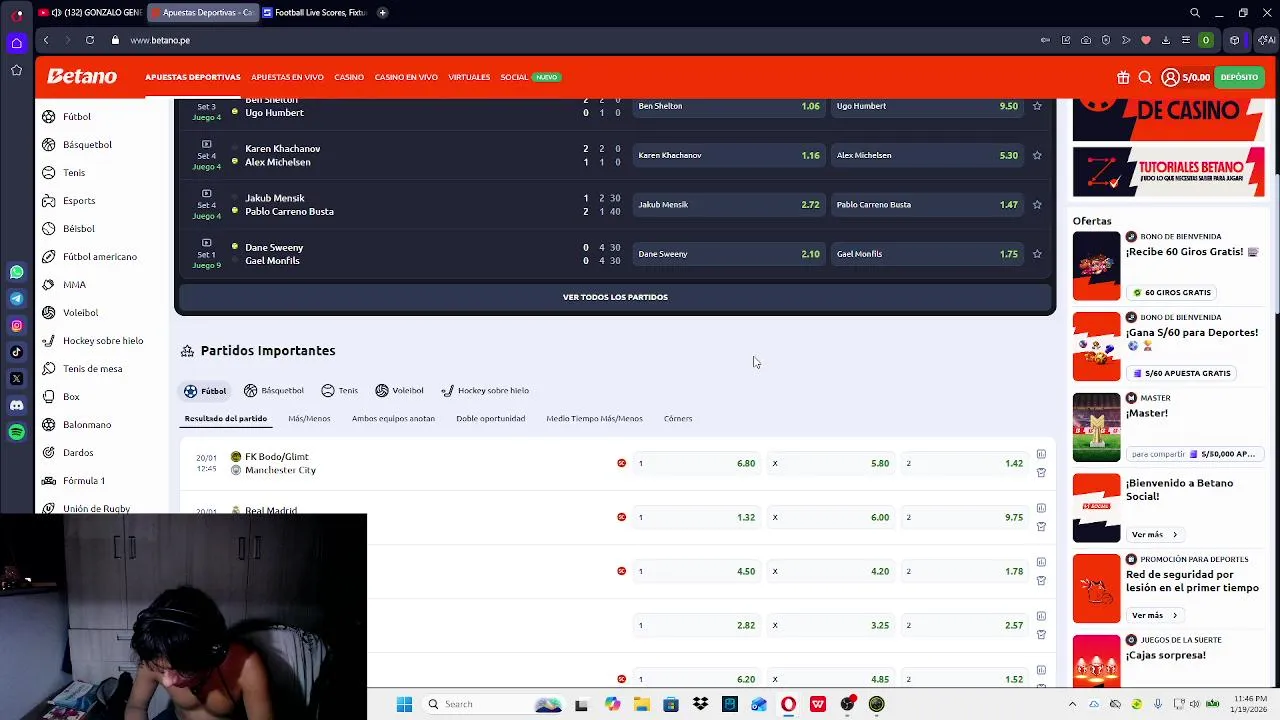1280x720 pixels.
Task: Open the Betano search magnifier icon
Action: pos(1145,77)
